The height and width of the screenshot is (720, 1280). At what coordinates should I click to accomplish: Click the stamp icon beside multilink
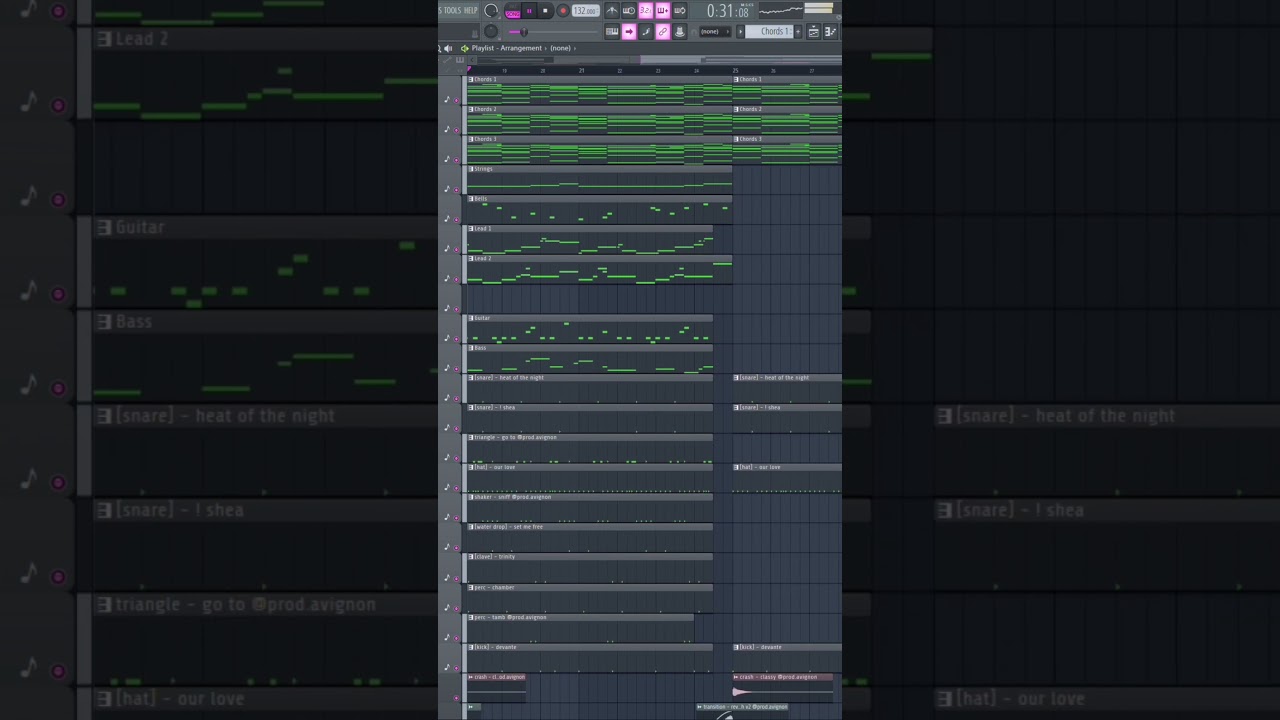coord(679,32)
